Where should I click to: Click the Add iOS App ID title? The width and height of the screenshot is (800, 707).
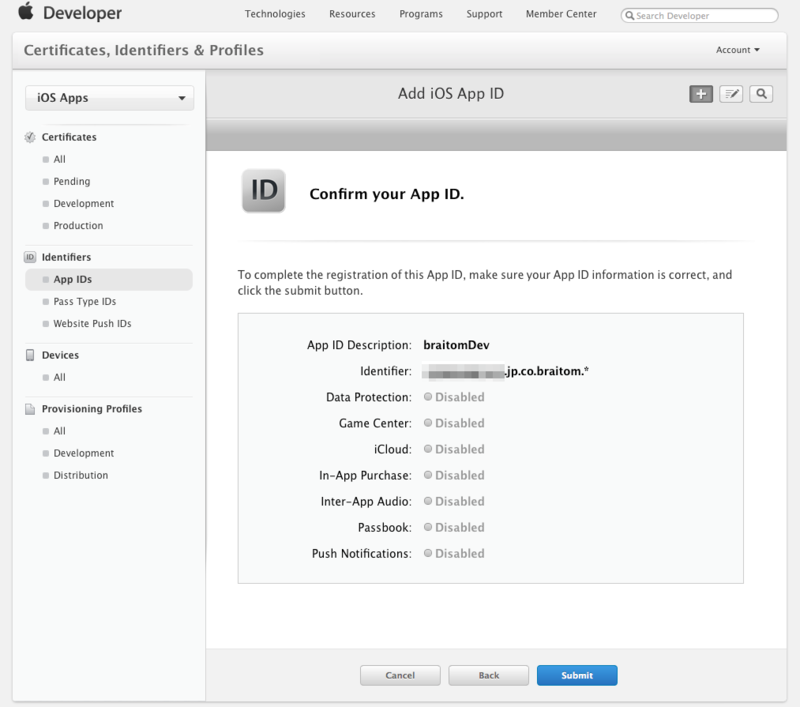click(451, 93)
